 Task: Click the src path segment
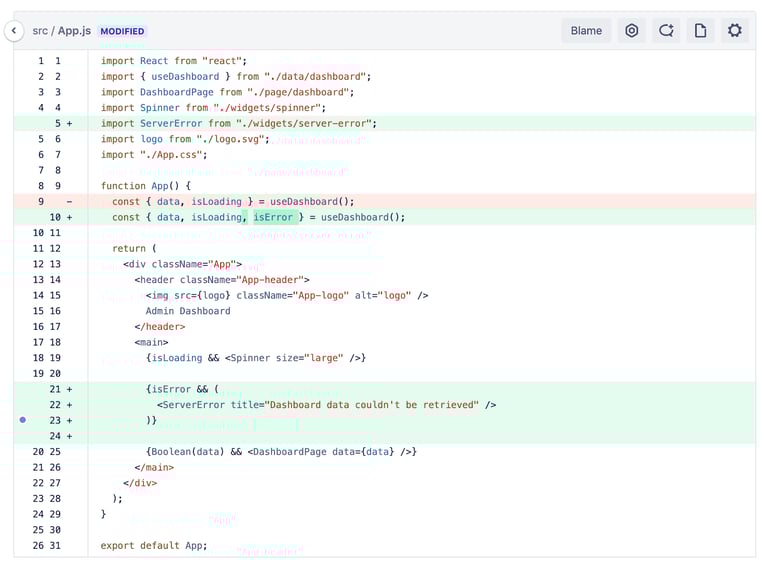(40, 31)
